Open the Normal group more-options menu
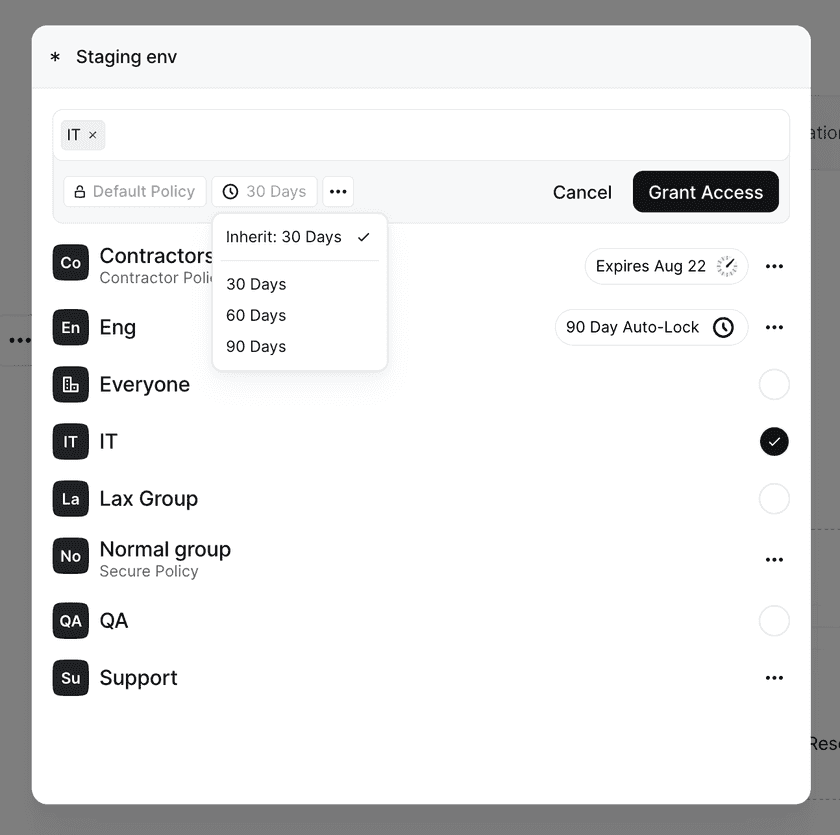Image resolution: width=840 pixels, height=835 pixels. pyautogui.click(x=774, y=559)
